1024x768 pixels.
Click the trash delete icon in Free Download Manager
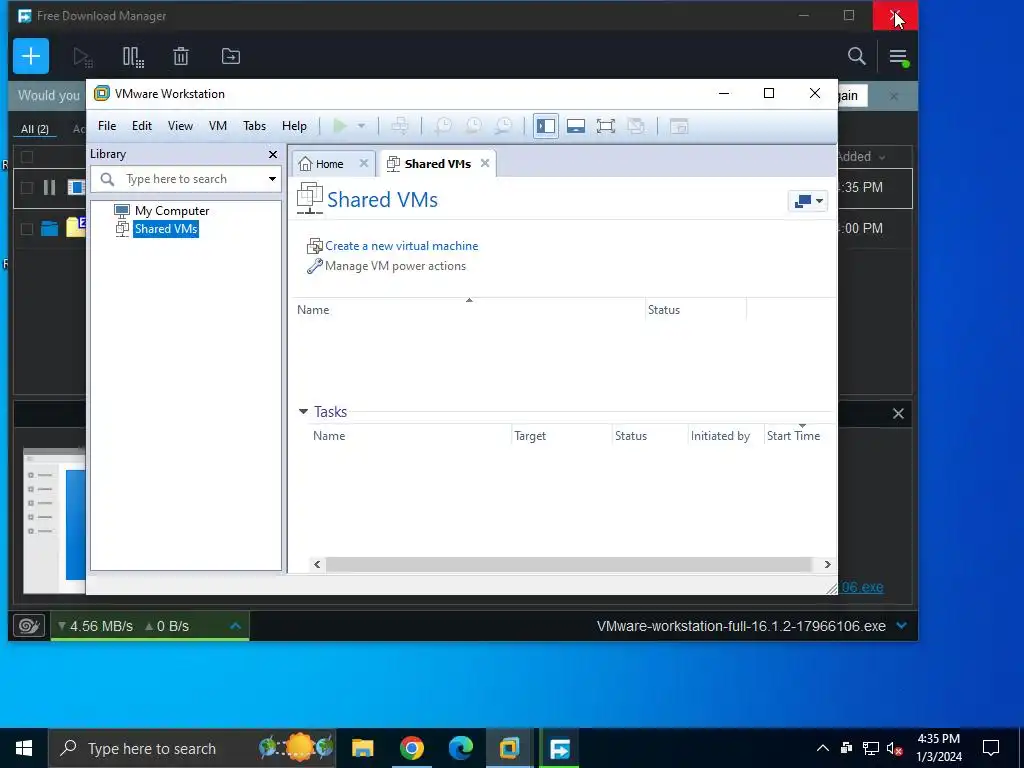(x=181, y=57)
